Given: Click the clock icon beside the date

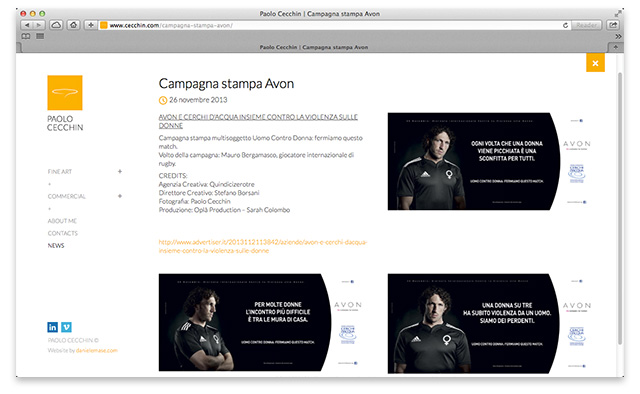Looking at the screenshot, I should click(163, 100).
